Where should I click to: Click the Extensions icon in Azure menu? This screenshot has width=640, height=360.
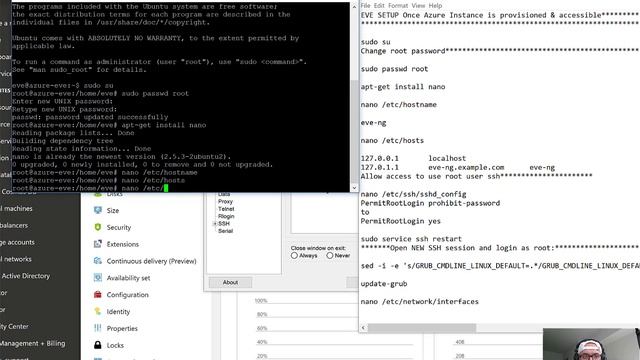point(98,244)
